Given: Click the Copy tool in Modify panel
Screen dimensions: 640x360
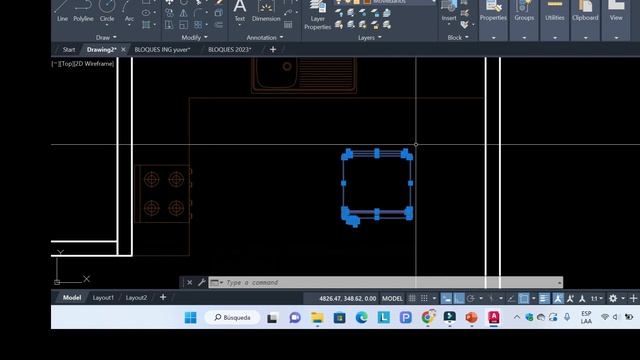Looking at the screenshot, I should click(x=169, y=13).
